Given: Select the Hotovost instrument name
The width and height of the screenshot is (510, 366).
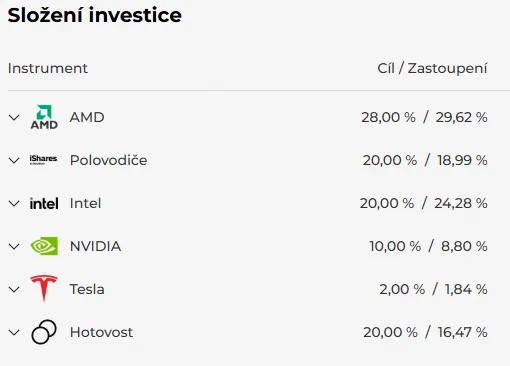Looking at the screenshot, I should click(101, 332).
